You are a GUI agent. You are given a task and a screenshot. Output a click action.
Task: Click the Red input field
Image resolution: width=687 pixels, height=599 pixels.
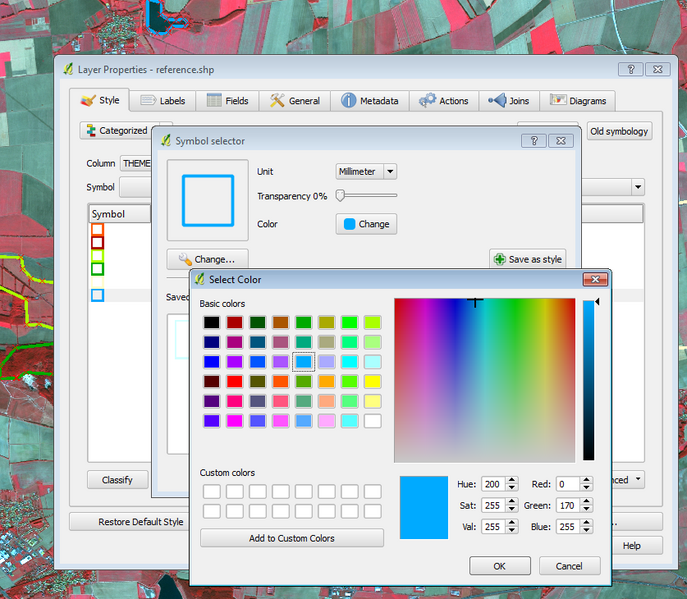568,484
